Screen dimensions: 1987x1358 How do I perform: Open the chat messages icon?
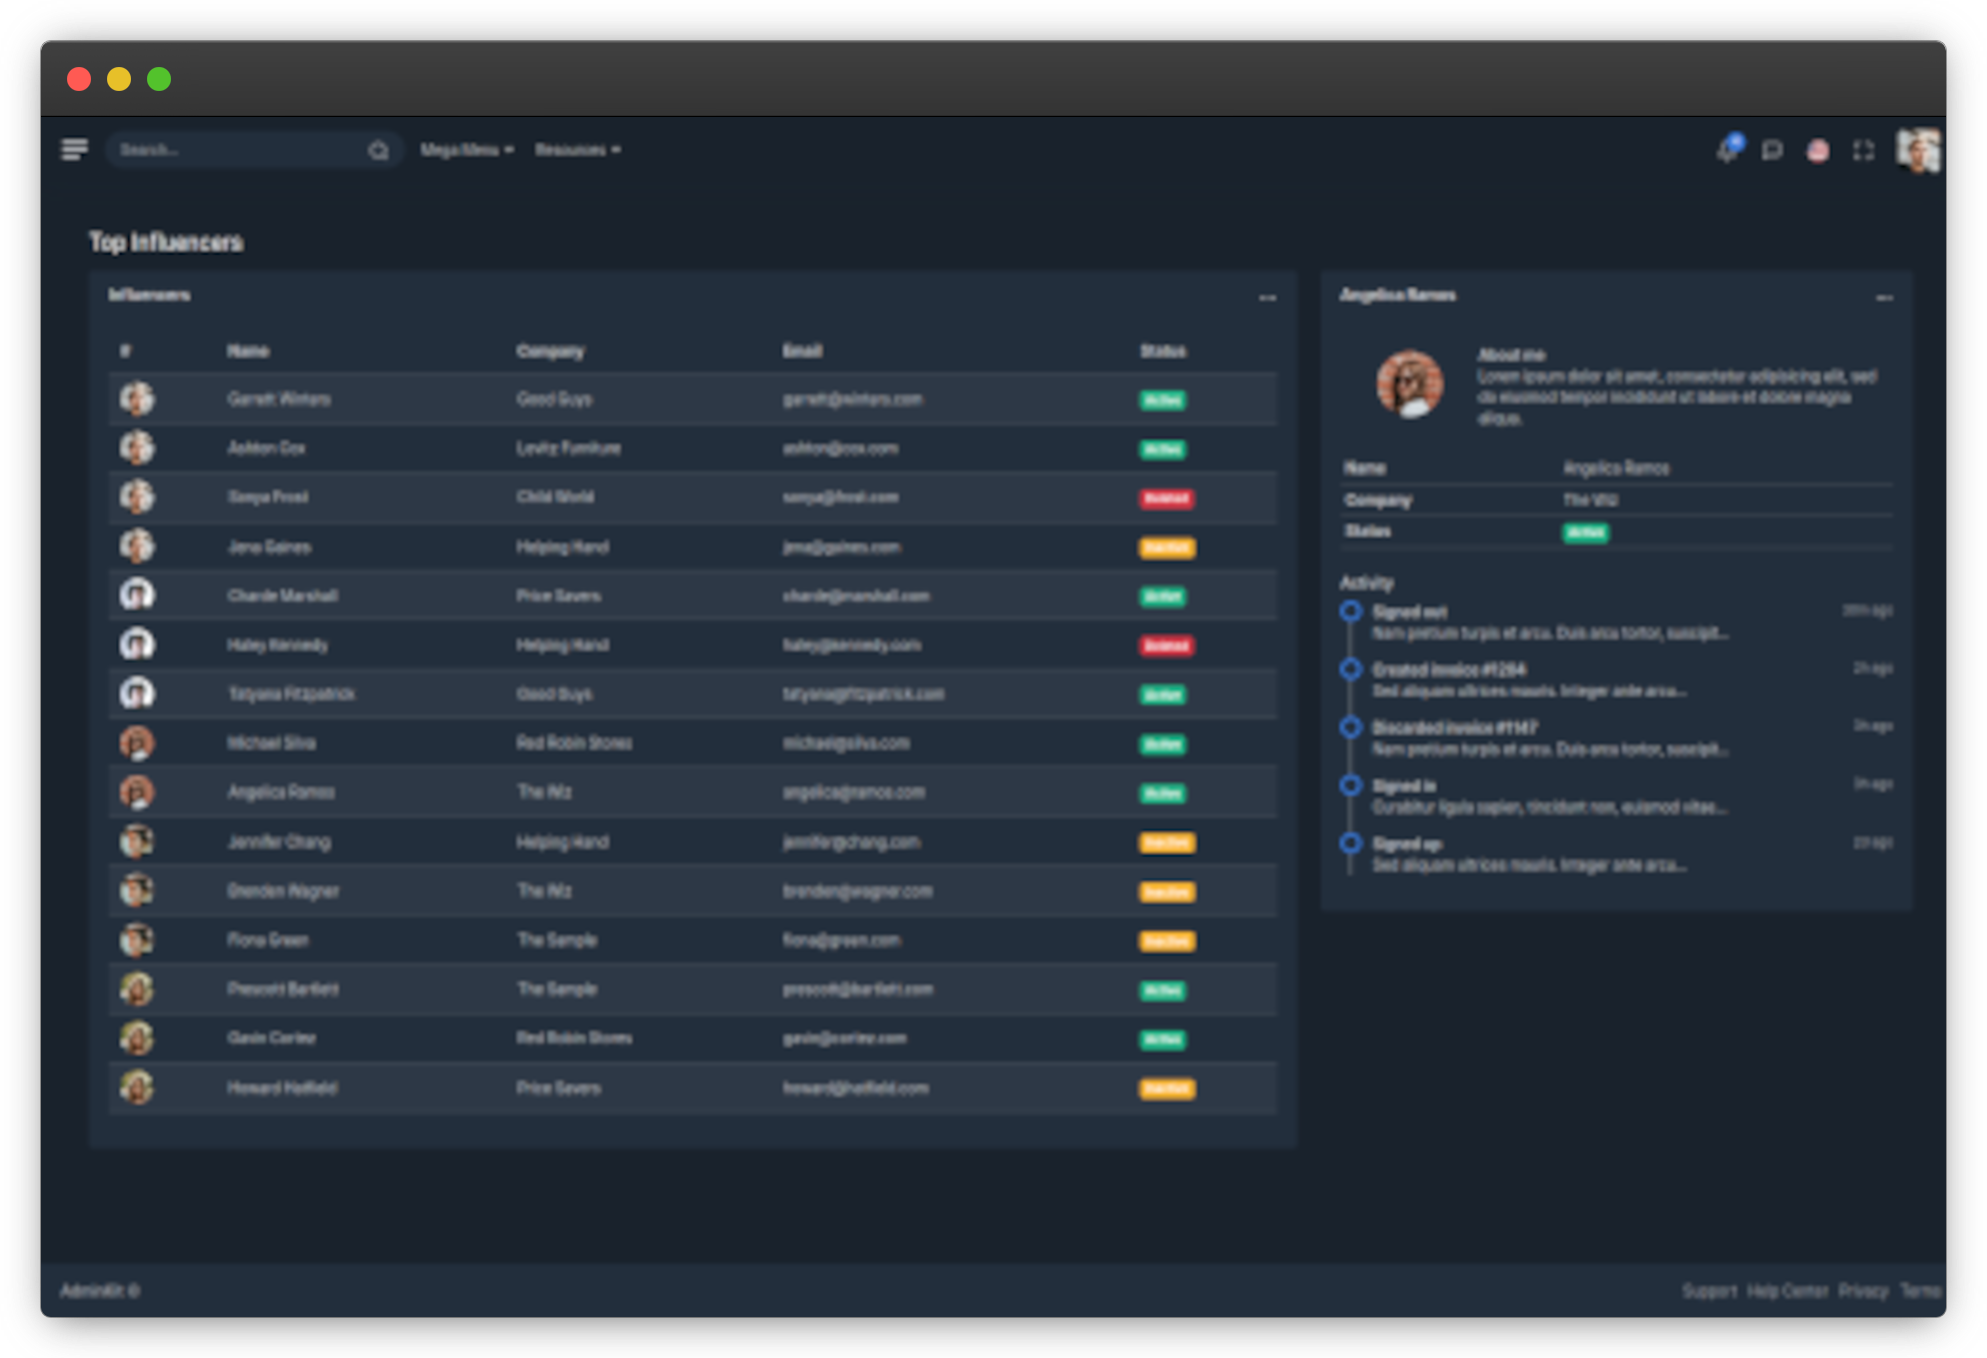click(1772, 150)
